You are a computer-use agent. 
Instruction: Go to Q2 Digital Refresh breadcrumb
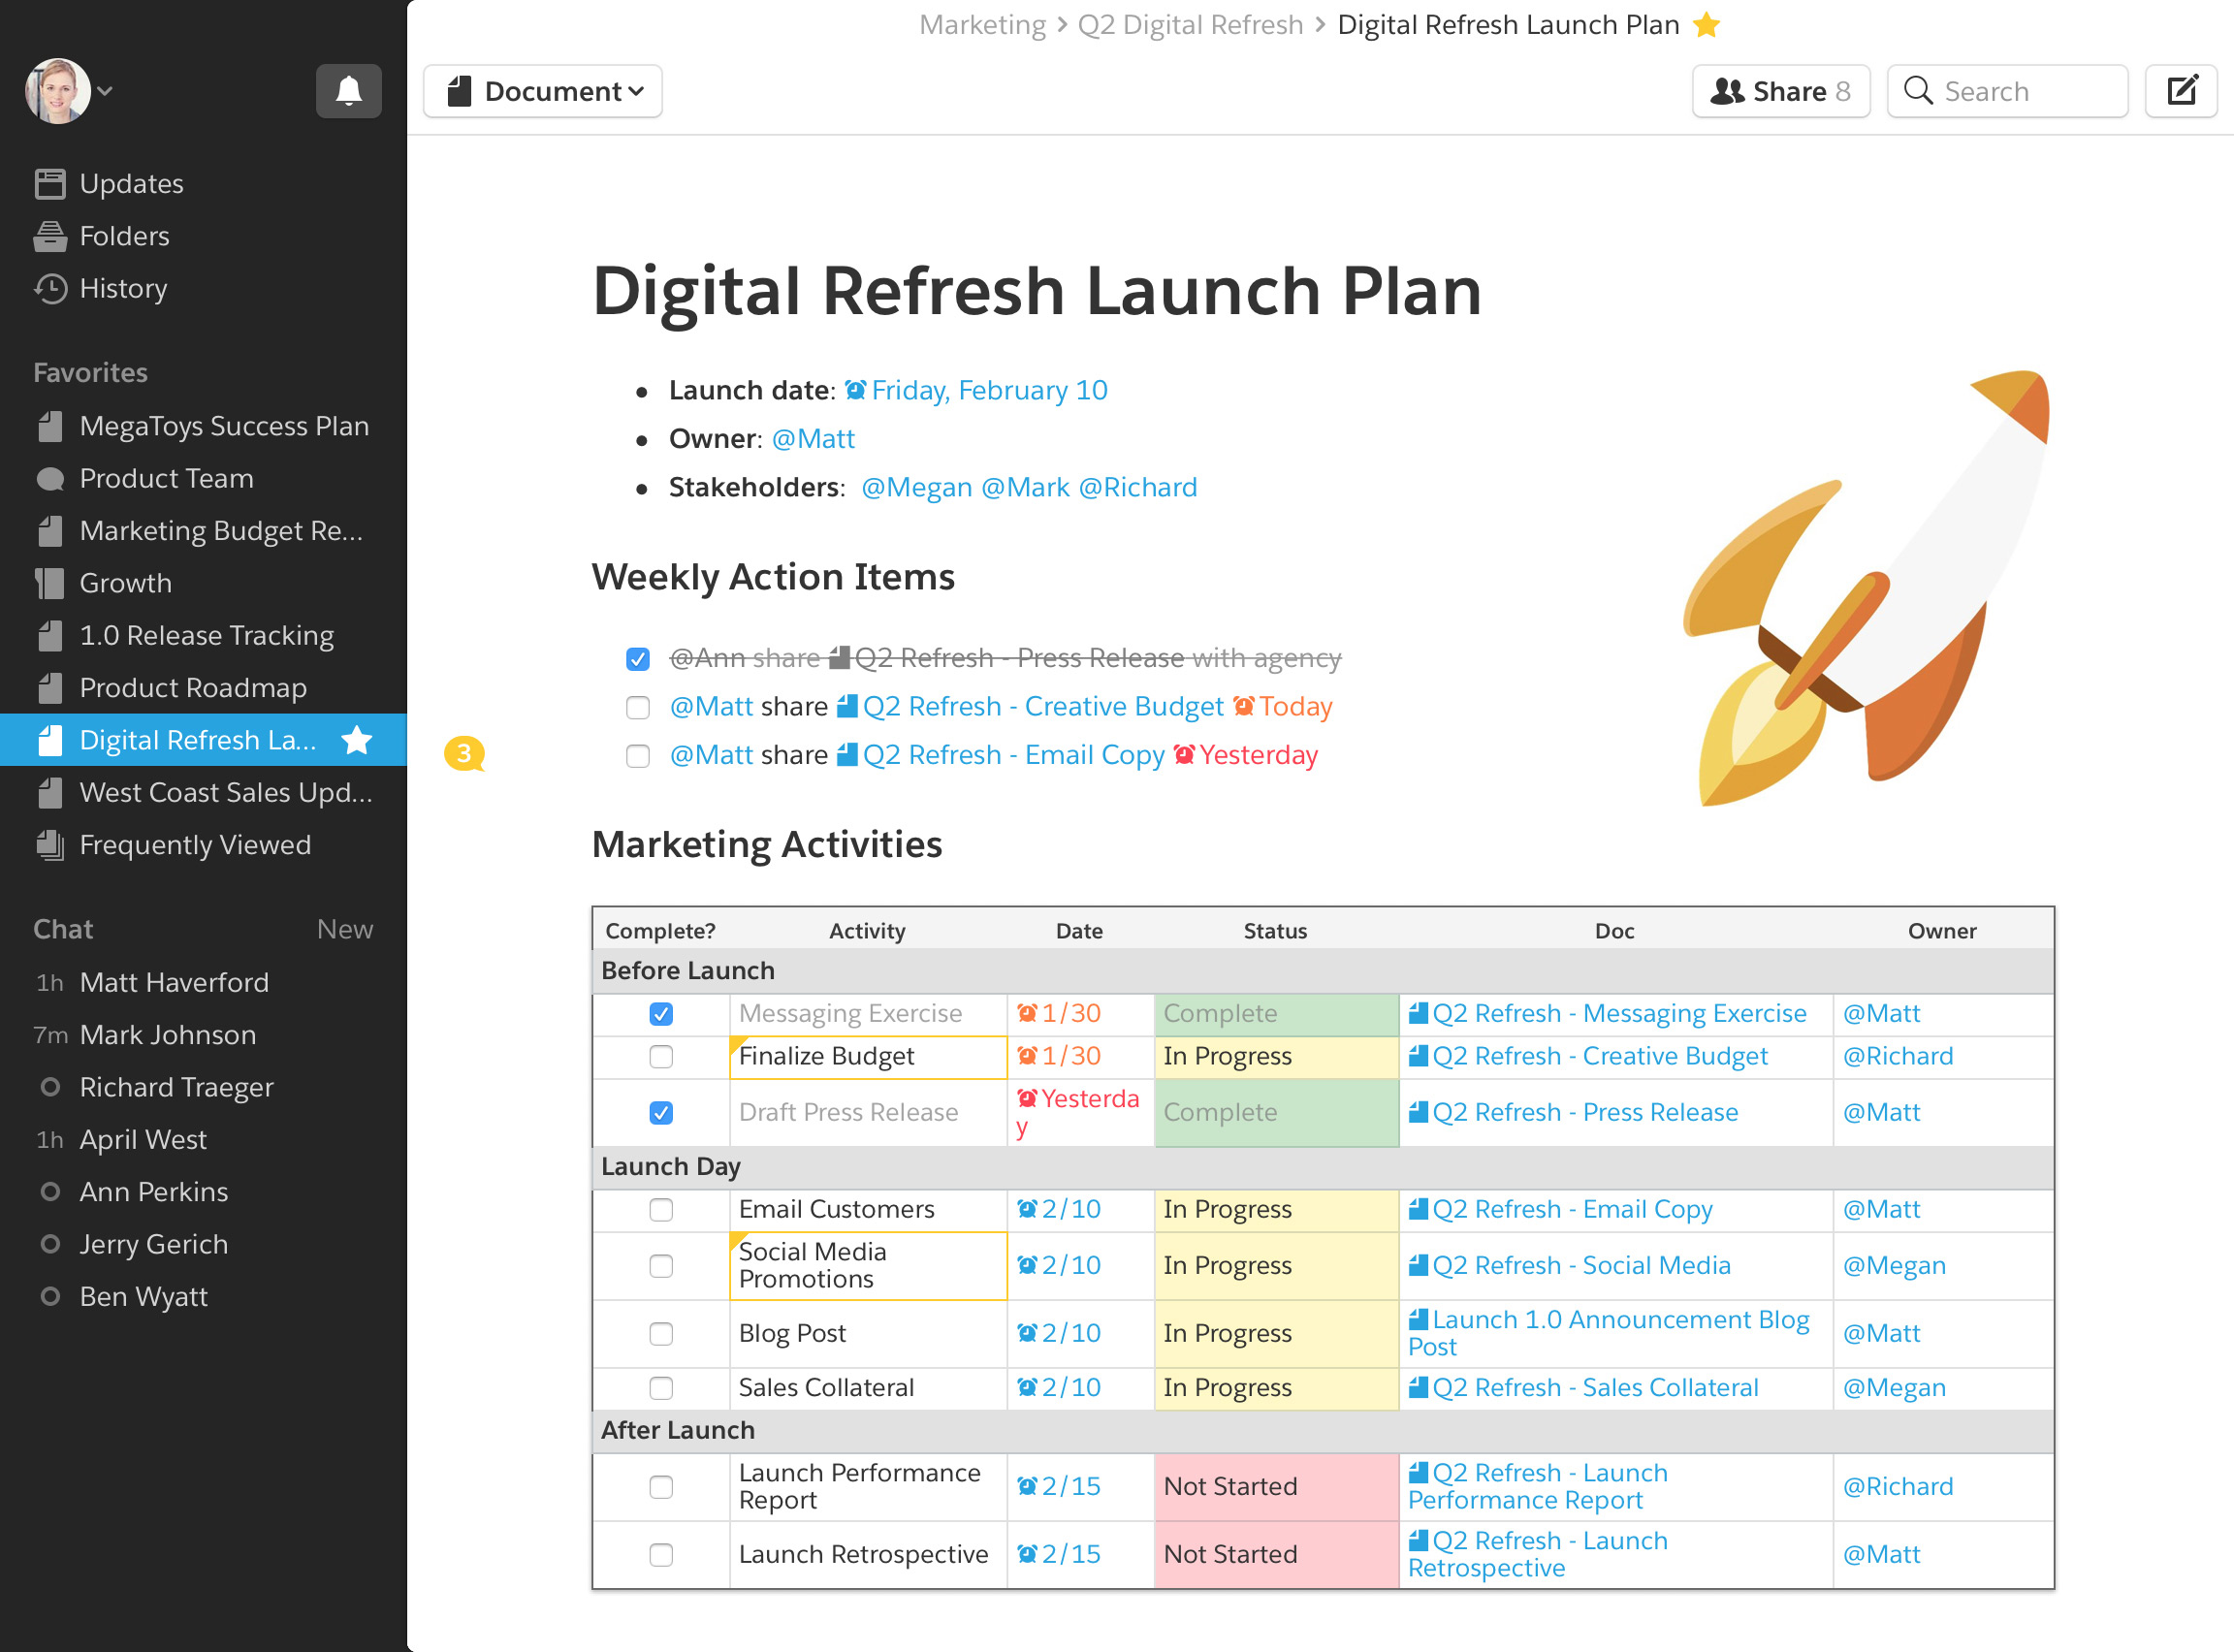pyautogui.click(x=1190, y=25)
